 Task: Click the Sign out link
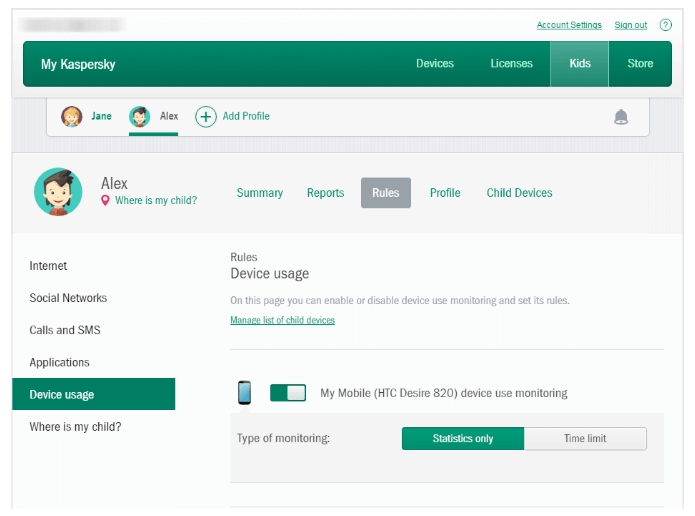[631, 25]
